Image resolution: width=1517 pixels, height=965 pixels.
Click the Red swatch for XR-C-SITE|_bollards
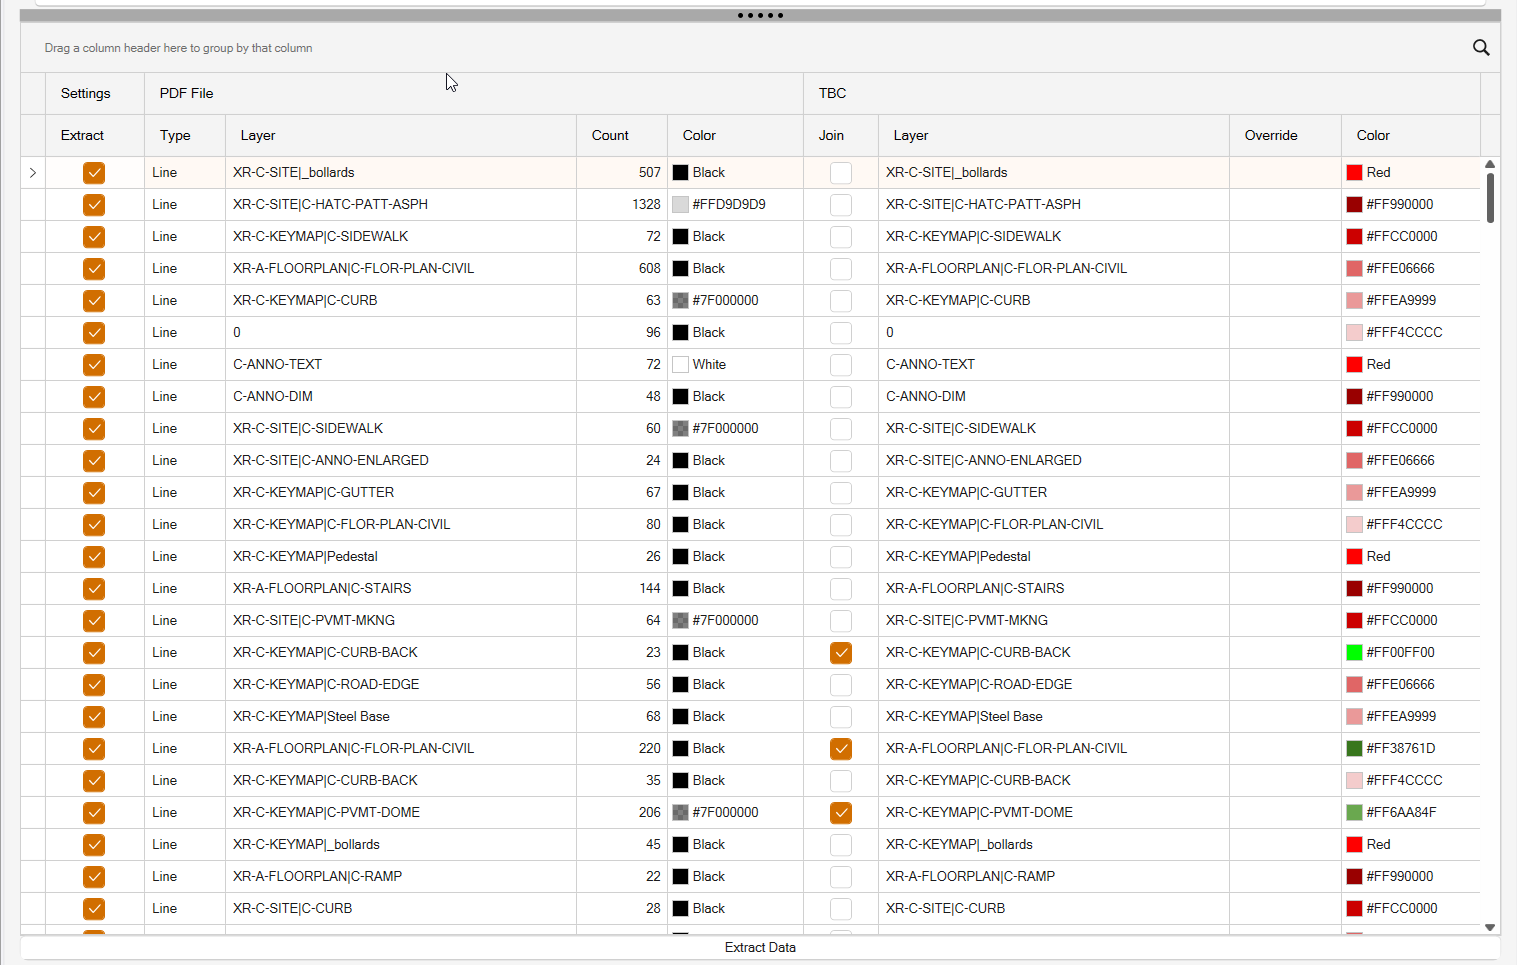click(1354, 173)
